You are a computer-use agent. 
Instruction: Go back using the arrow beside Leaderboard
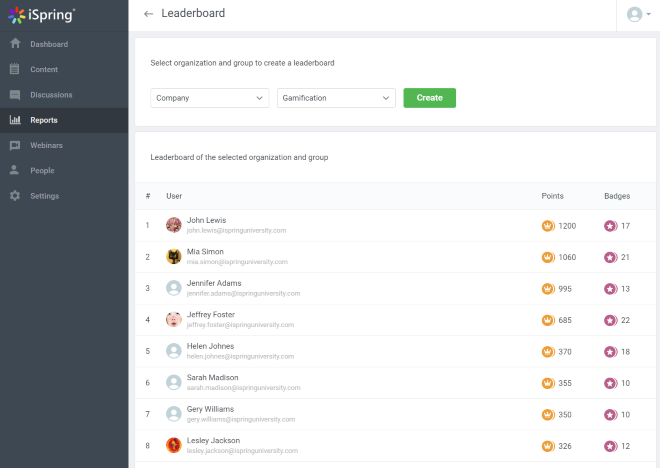click(x=149, y=14)
